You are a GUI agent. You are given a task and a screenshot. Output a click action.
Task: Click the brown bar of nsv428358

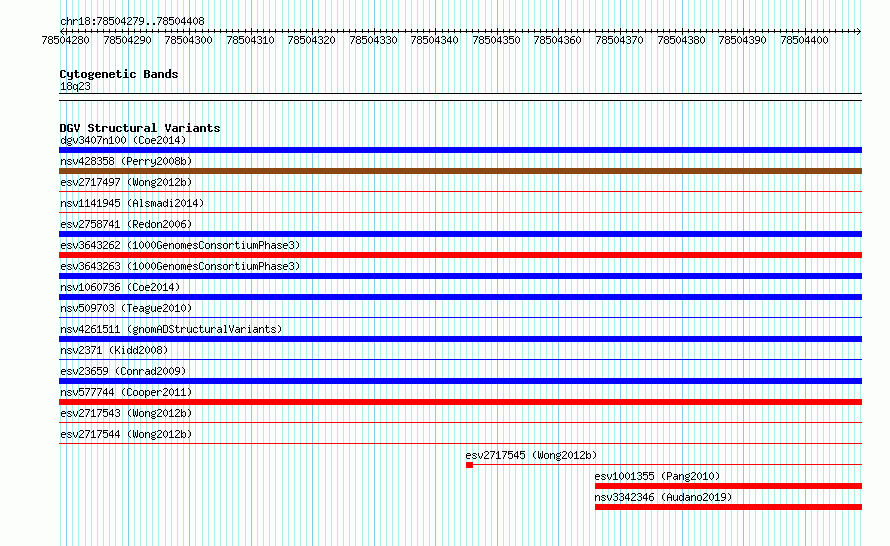(x=460, y=171)
